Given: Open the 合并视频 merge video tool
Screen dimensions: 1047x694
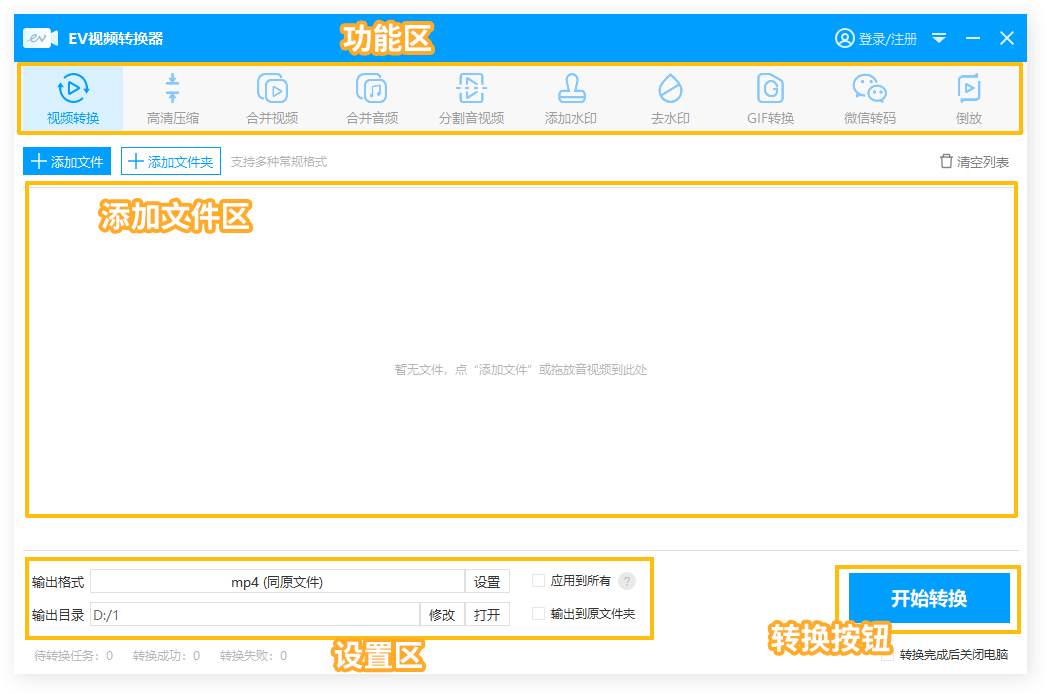Looking at the screenshot, I should [x=272, y=90].
